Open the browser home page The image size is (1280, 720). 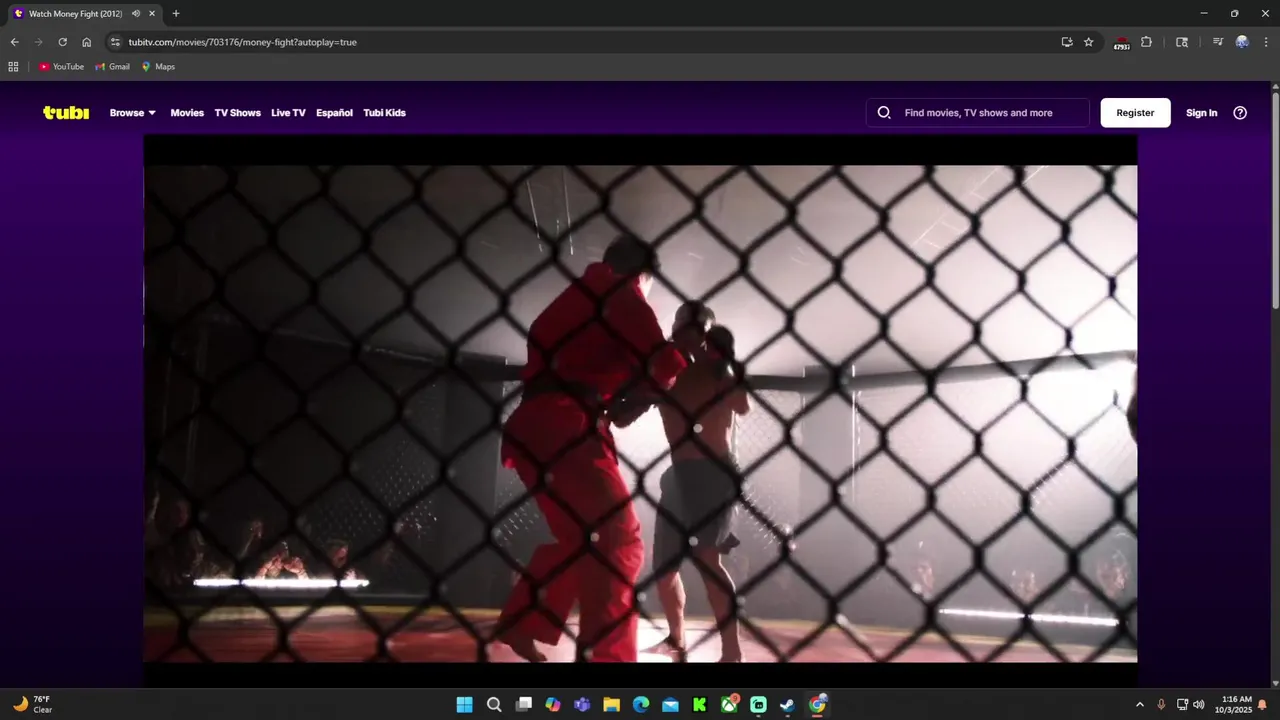[86, 42]
